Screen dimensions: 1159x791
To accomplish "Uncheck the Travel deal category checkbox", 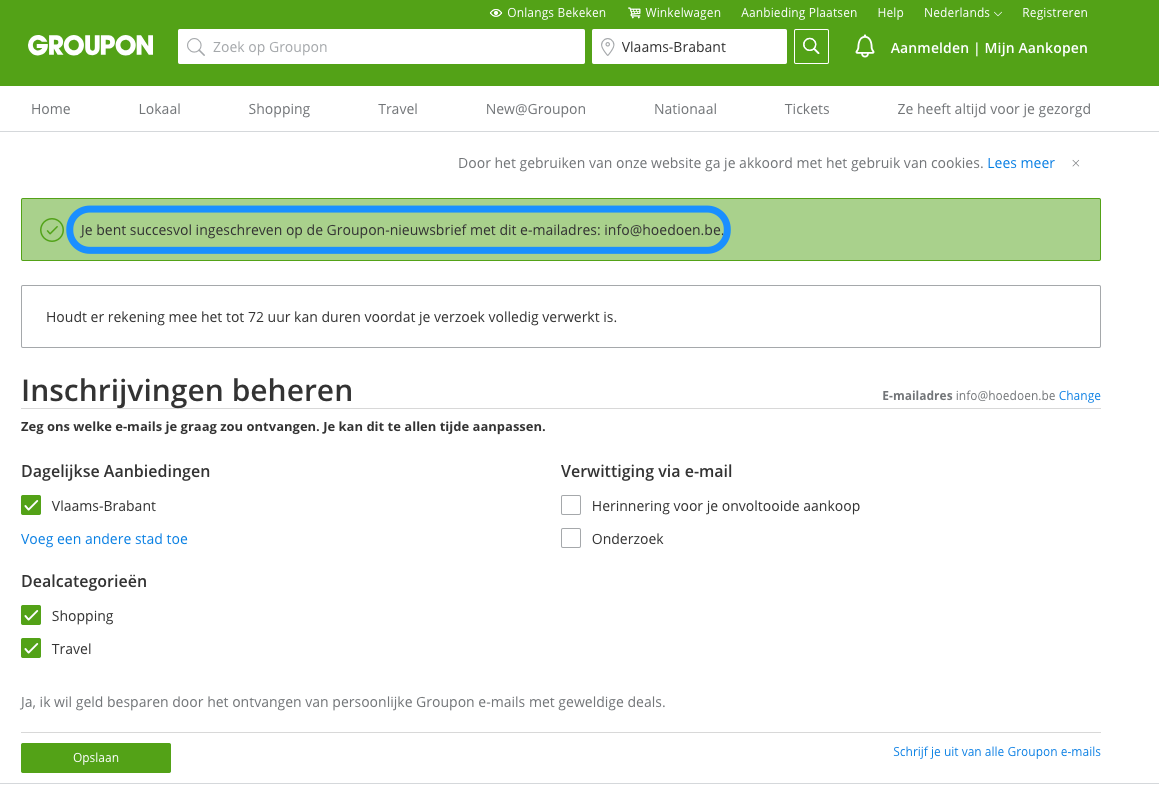I will (31, 648).
